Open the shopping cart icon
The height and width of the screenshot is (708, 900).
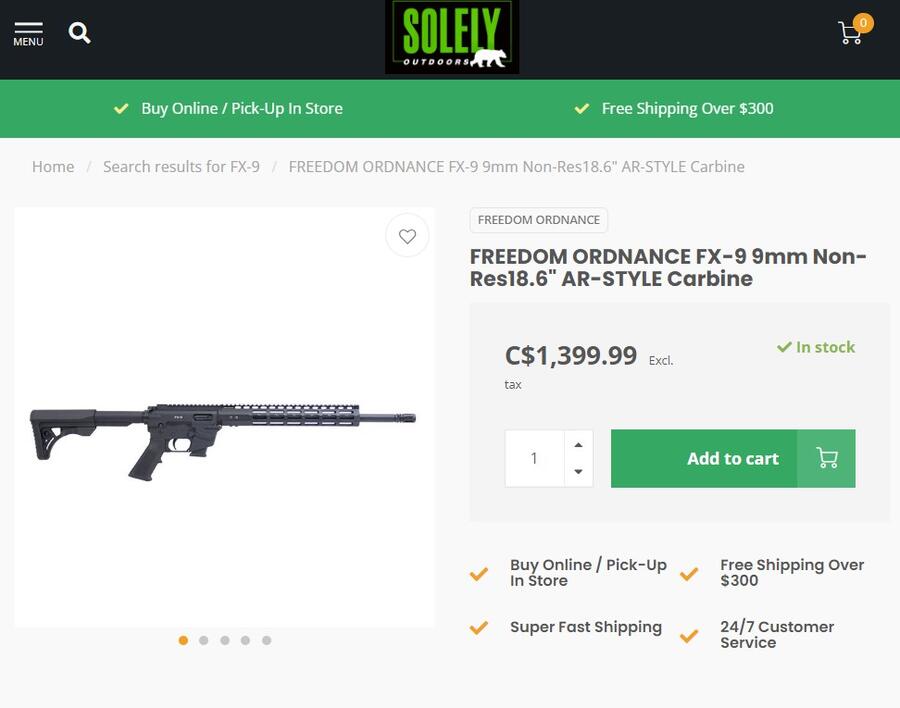tap(850, 34)
